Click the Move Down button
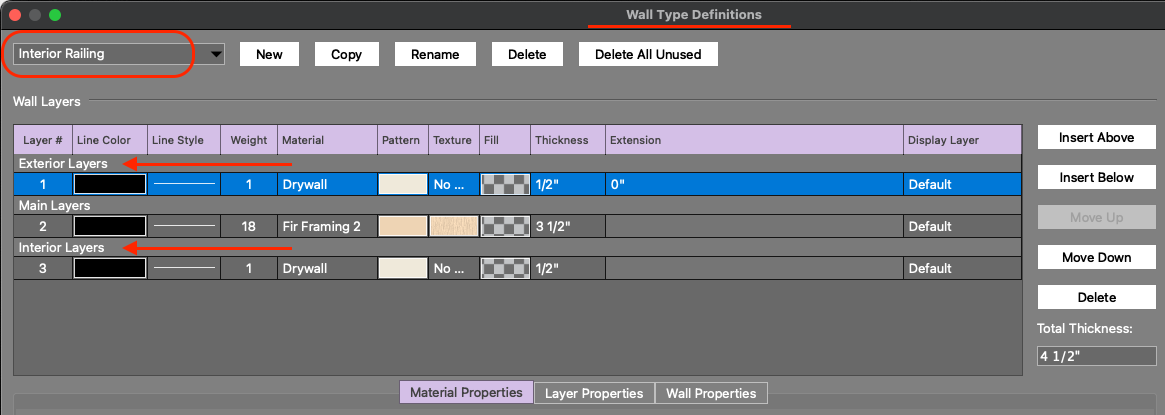Image resolution: width=1165 pixels, height=415 pixels. click(1096, 257)
